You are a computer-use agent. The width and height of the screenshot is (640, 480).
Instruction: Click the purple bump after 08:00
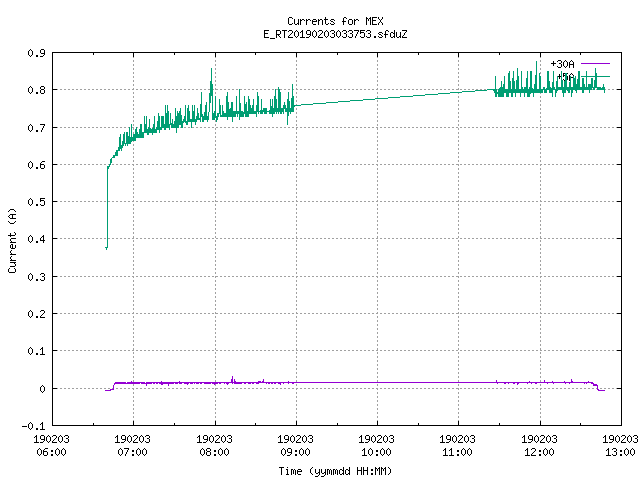(x=233, y=380)
